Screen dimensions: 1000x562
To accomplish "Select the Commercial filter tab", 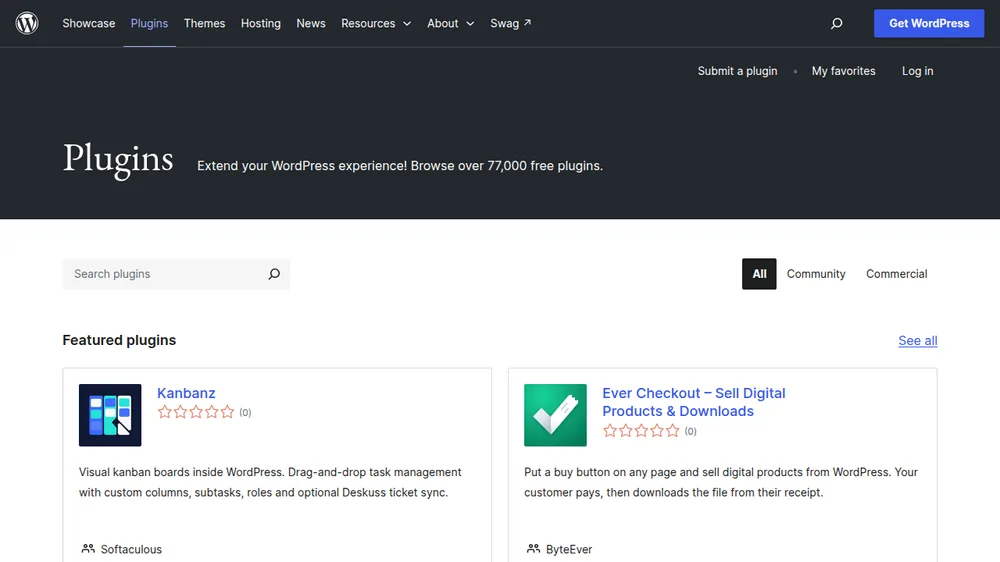I will [896, 274].
